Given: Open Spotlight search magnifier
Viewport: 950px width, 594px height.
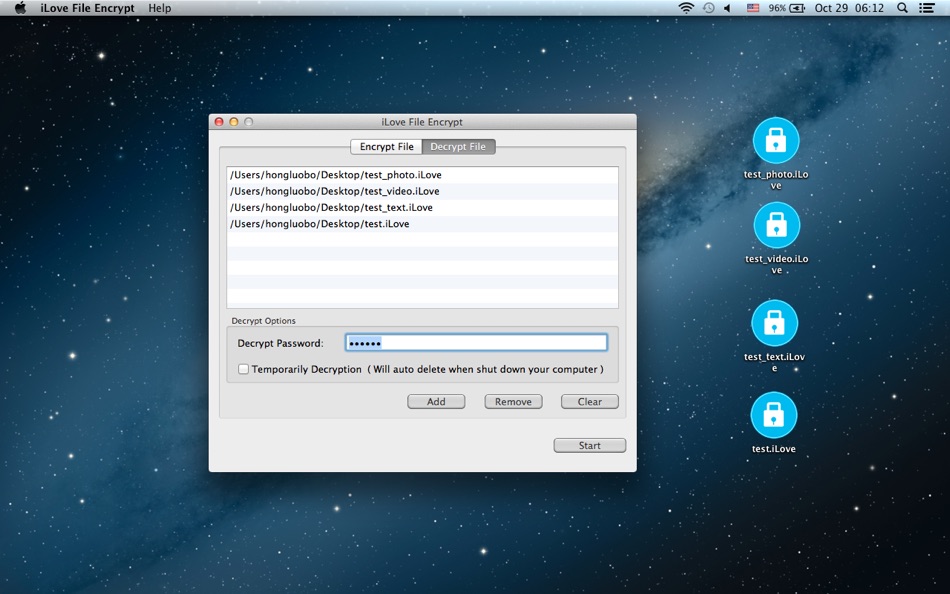Looking at the screenshot, I should click(x=902, y=8).
